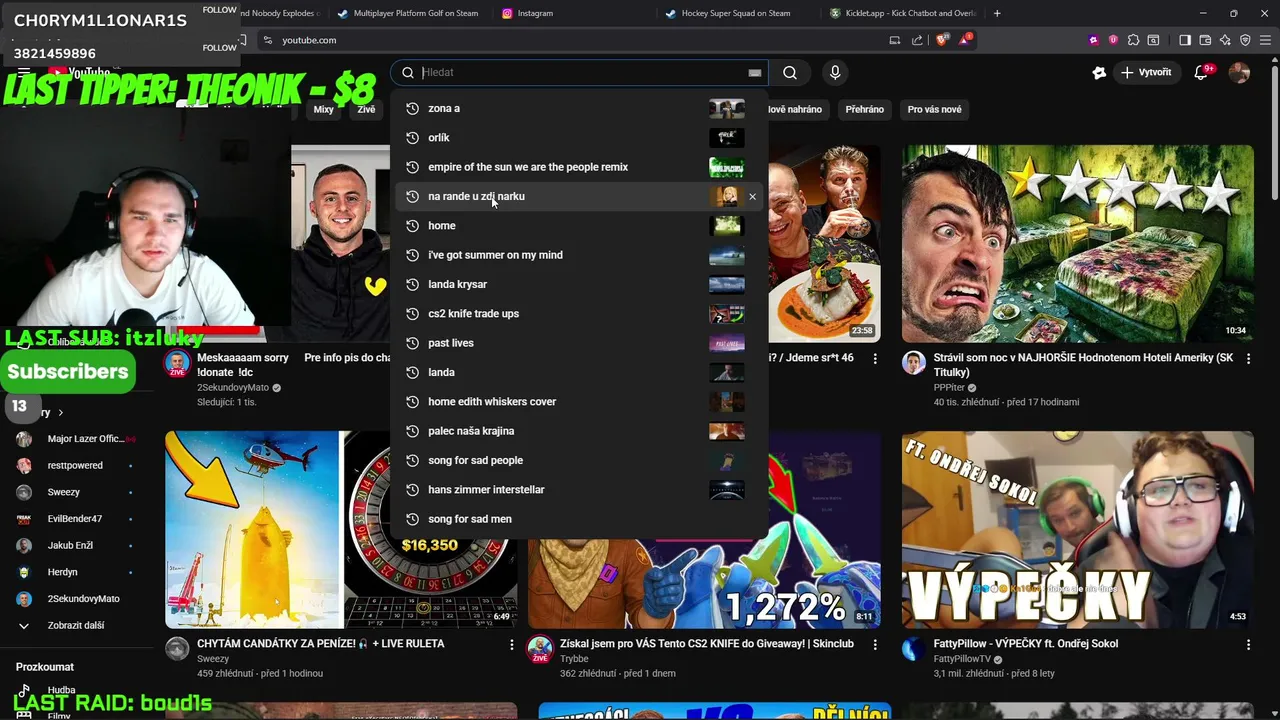Click the YouTube search magnifier button
The image size is (1280, 720).
point(790,72)
